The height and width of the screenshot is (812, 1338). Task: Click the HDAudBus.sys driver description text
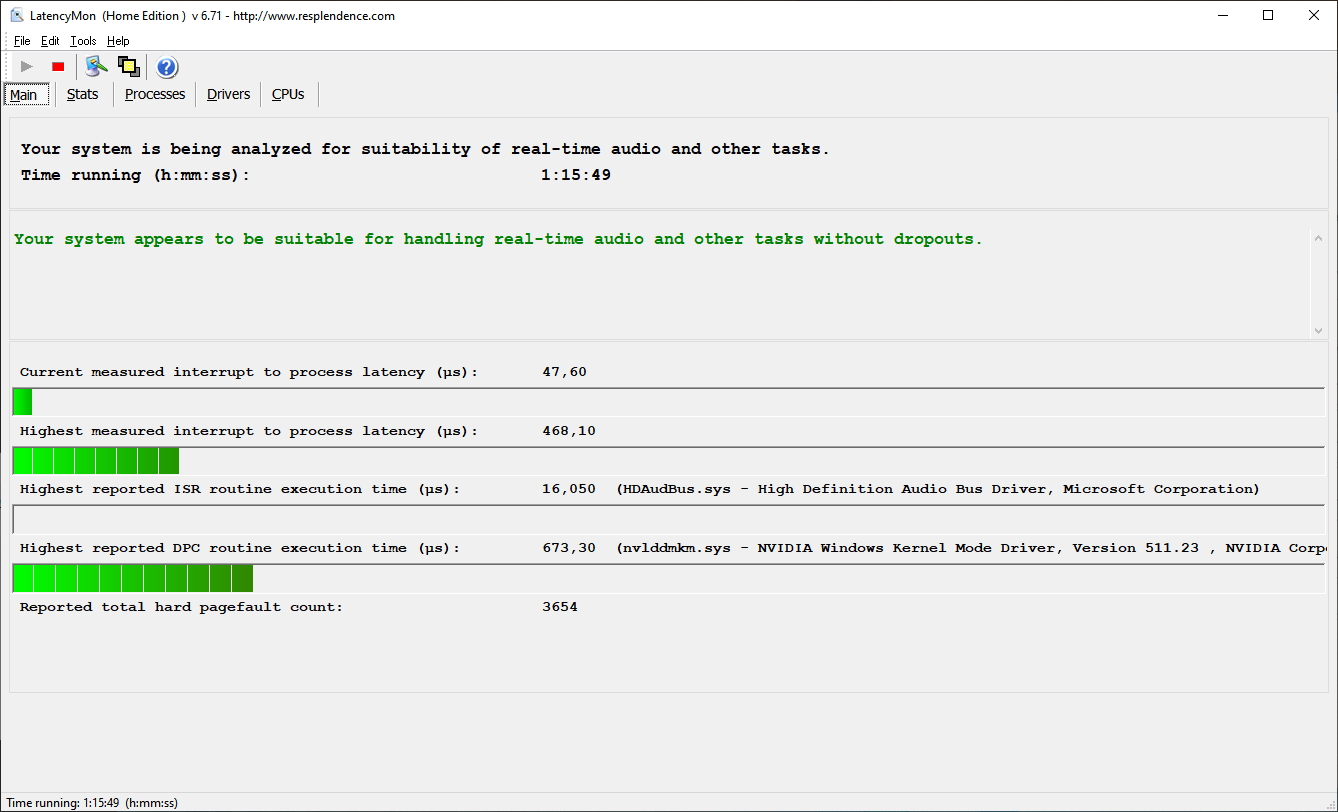tap(938, 489)
